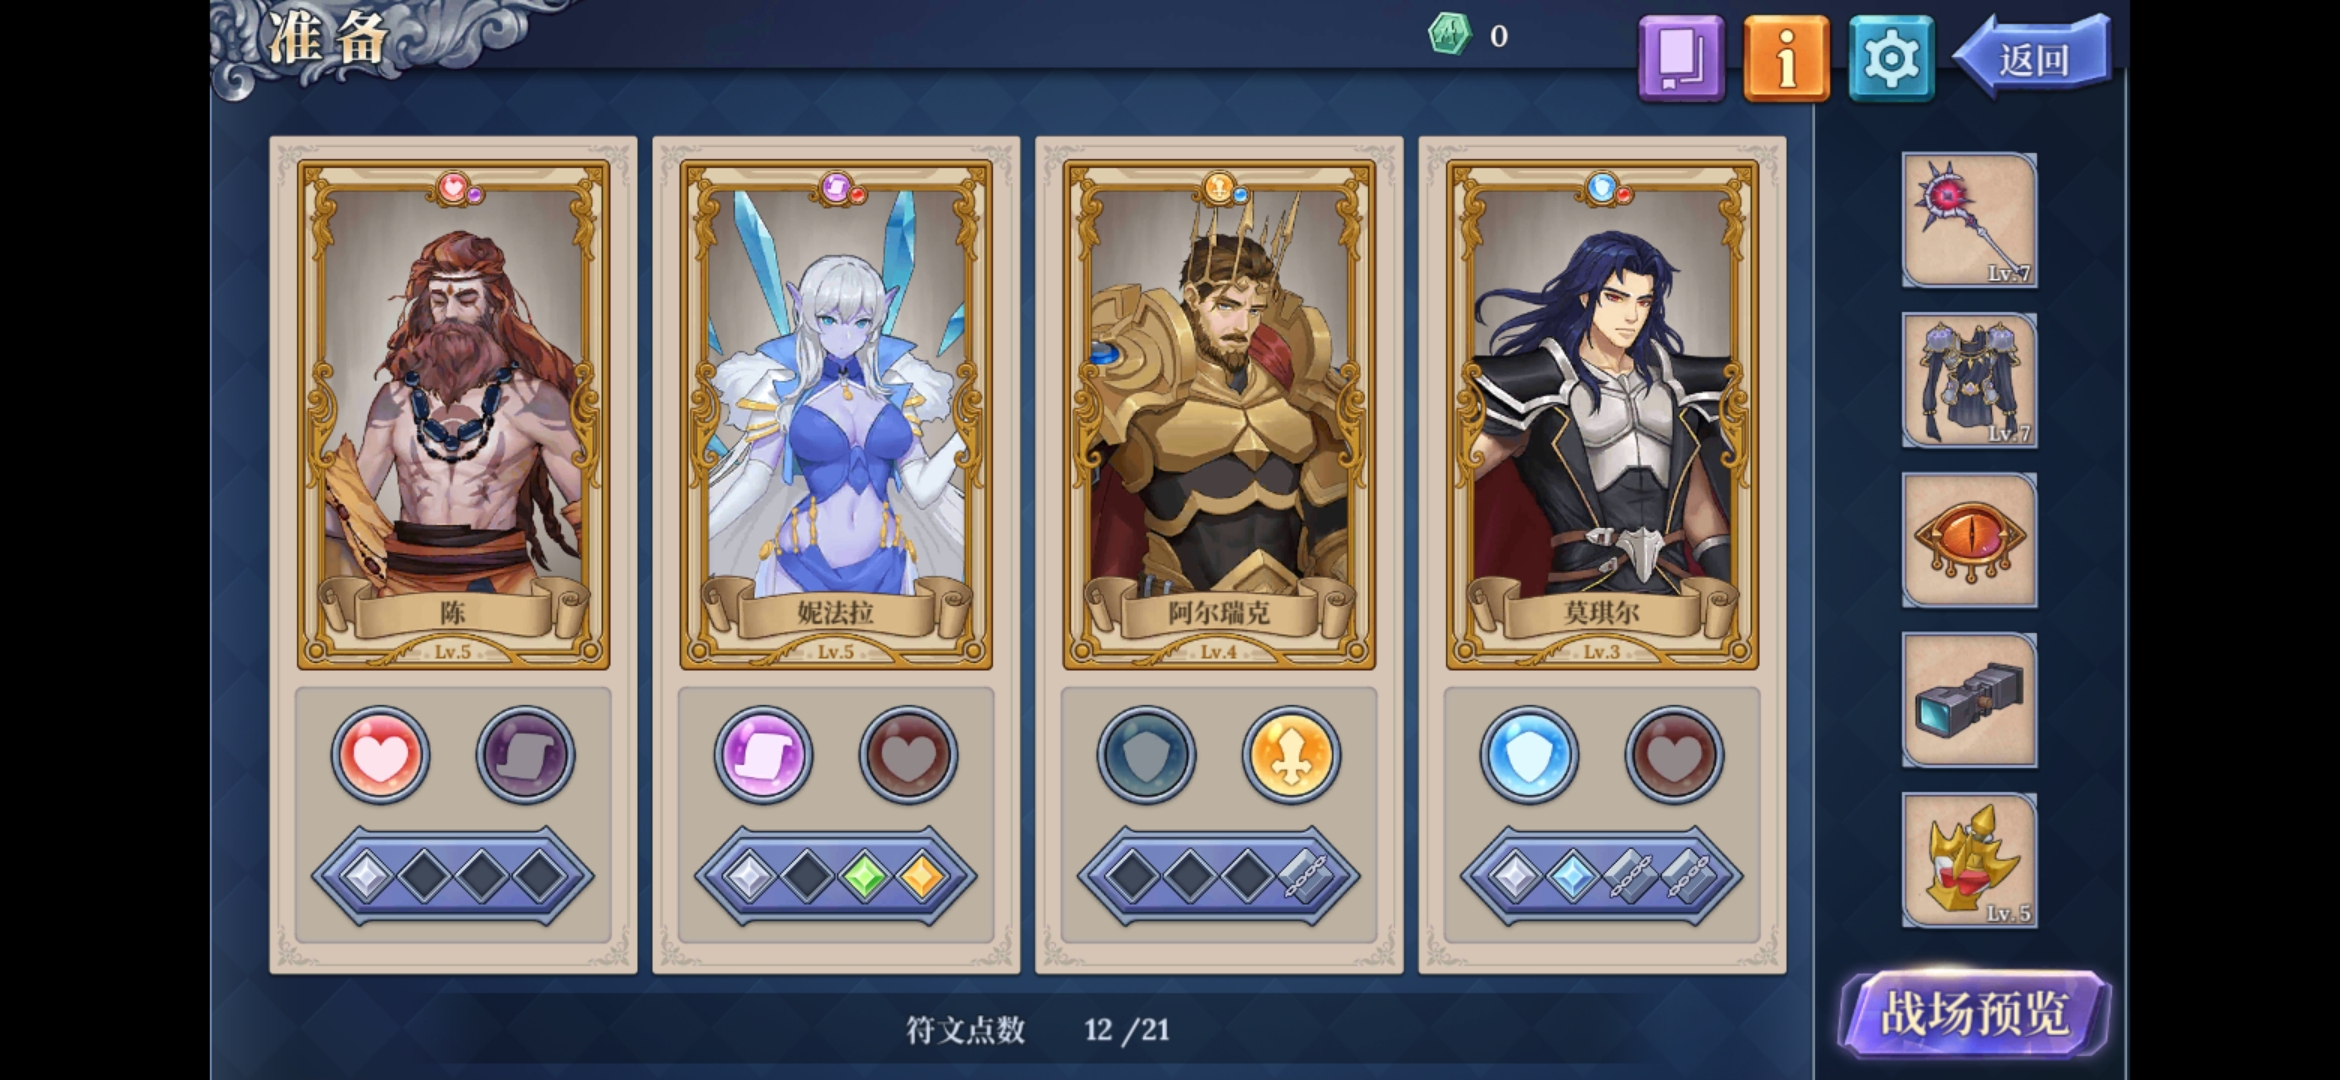The image size is (2340, 1080).
Task: Toggle 阿尔瑞克's golden fleur-de-lis orb
Action: [1291, 755]
